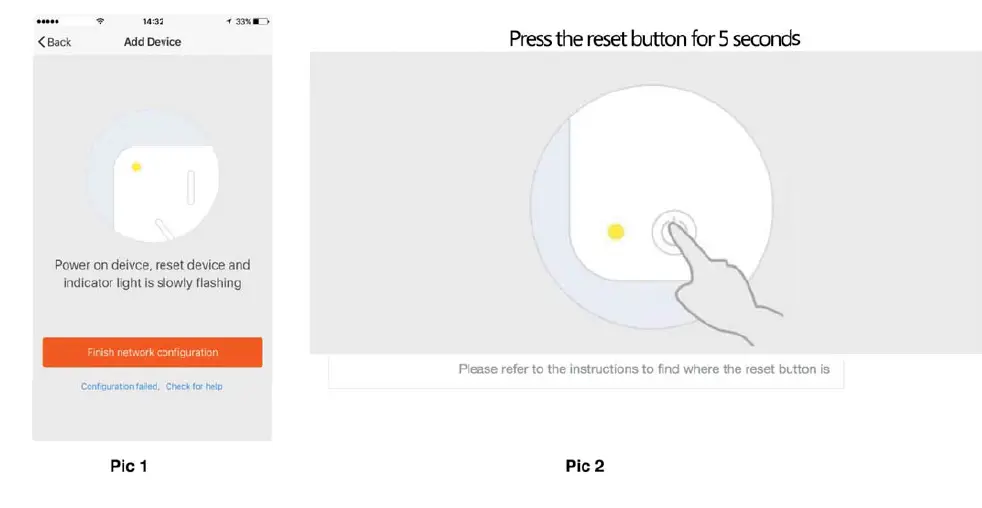This screenshot has height=508, width=982.
Task: Click the Pic 2 caption label
Action: pyautogui.click(x=585, y=466)
